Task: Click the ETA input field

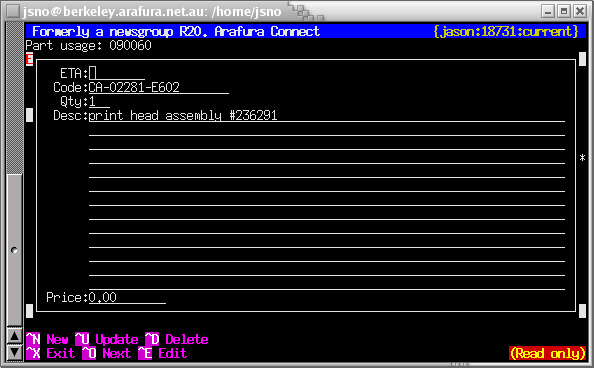Action: point(117,73)
